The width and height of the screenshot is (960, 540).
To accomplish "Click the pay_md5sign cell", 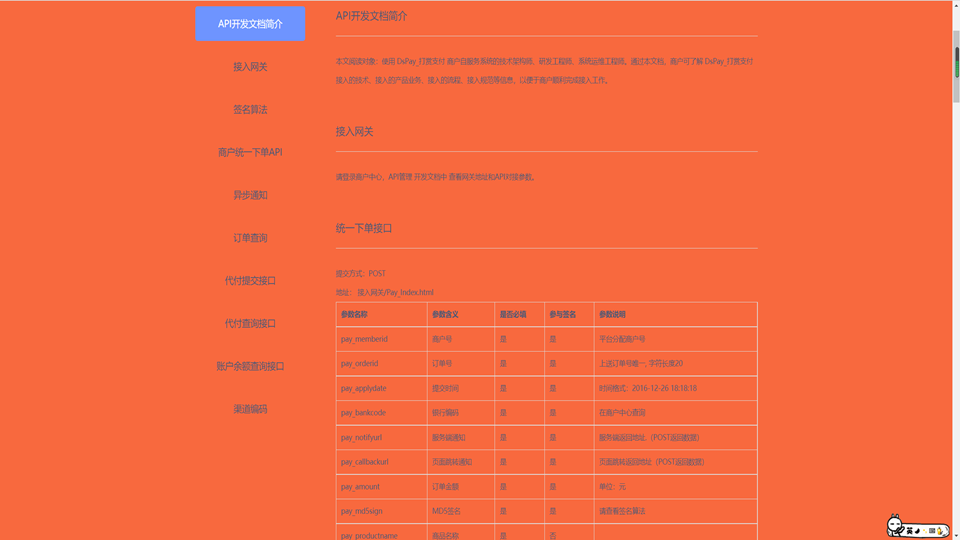I will (381, 511).
